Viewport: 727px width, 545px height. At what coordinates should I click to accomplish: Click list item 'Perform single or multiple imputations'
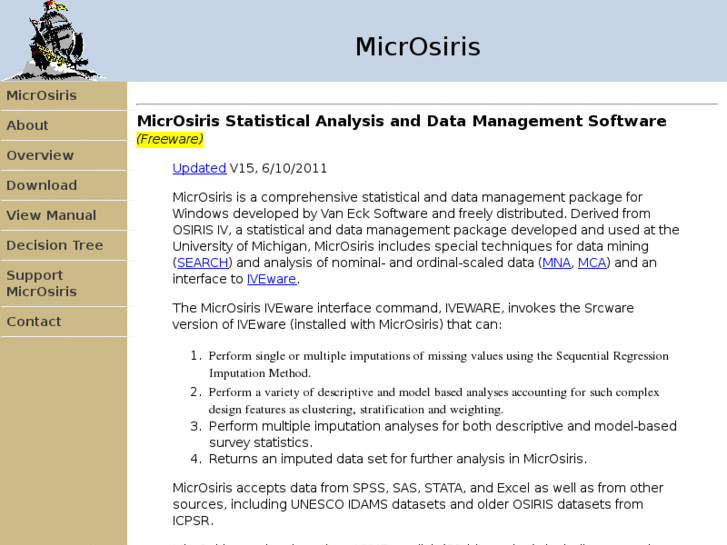tap(439, 364)
